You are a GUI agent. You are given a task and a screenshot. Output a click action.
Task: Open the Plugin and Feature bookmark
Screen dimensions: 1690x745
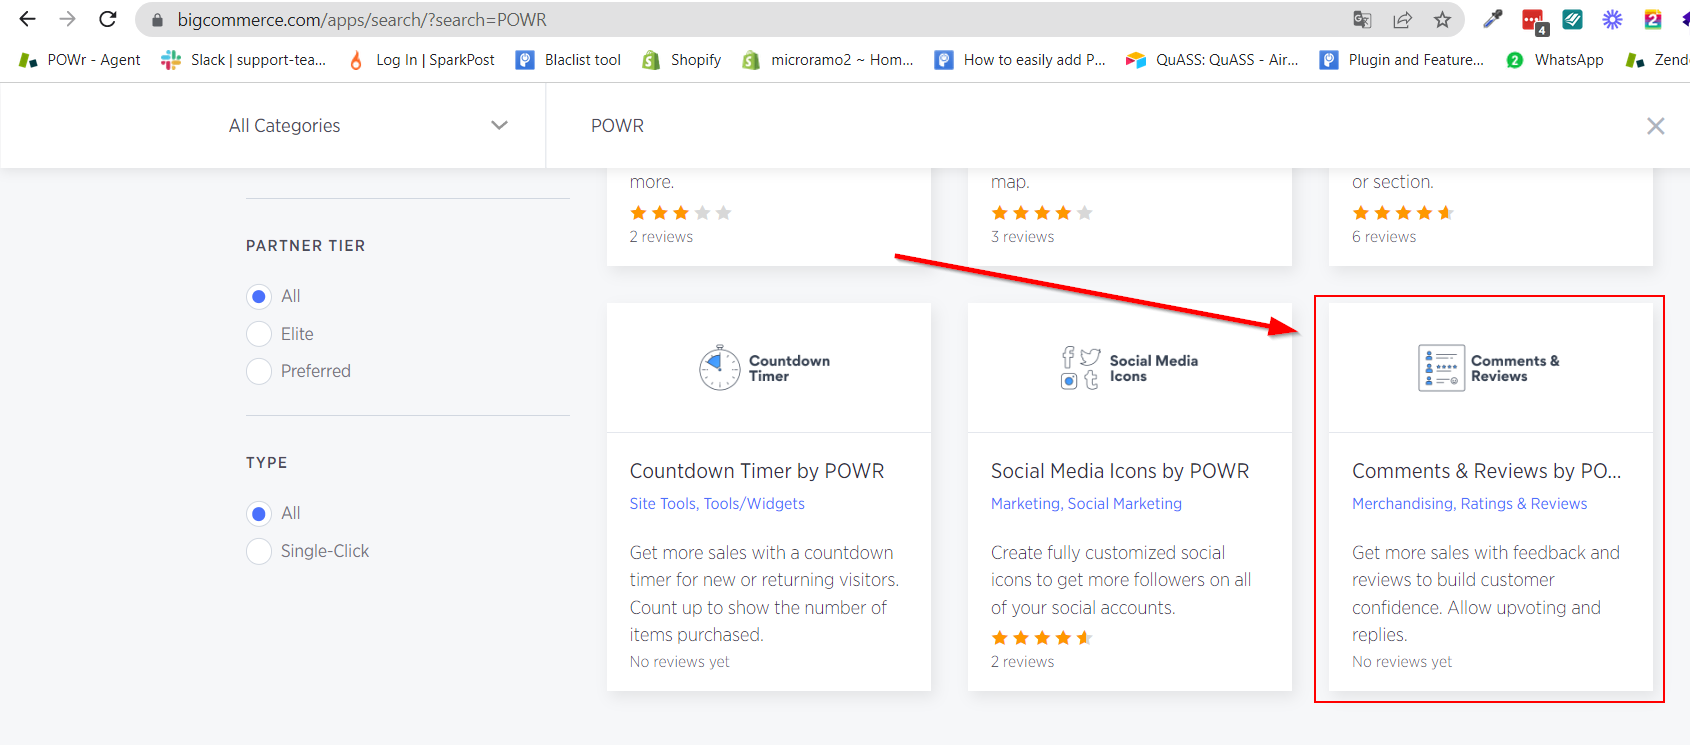click(1402, 60)
